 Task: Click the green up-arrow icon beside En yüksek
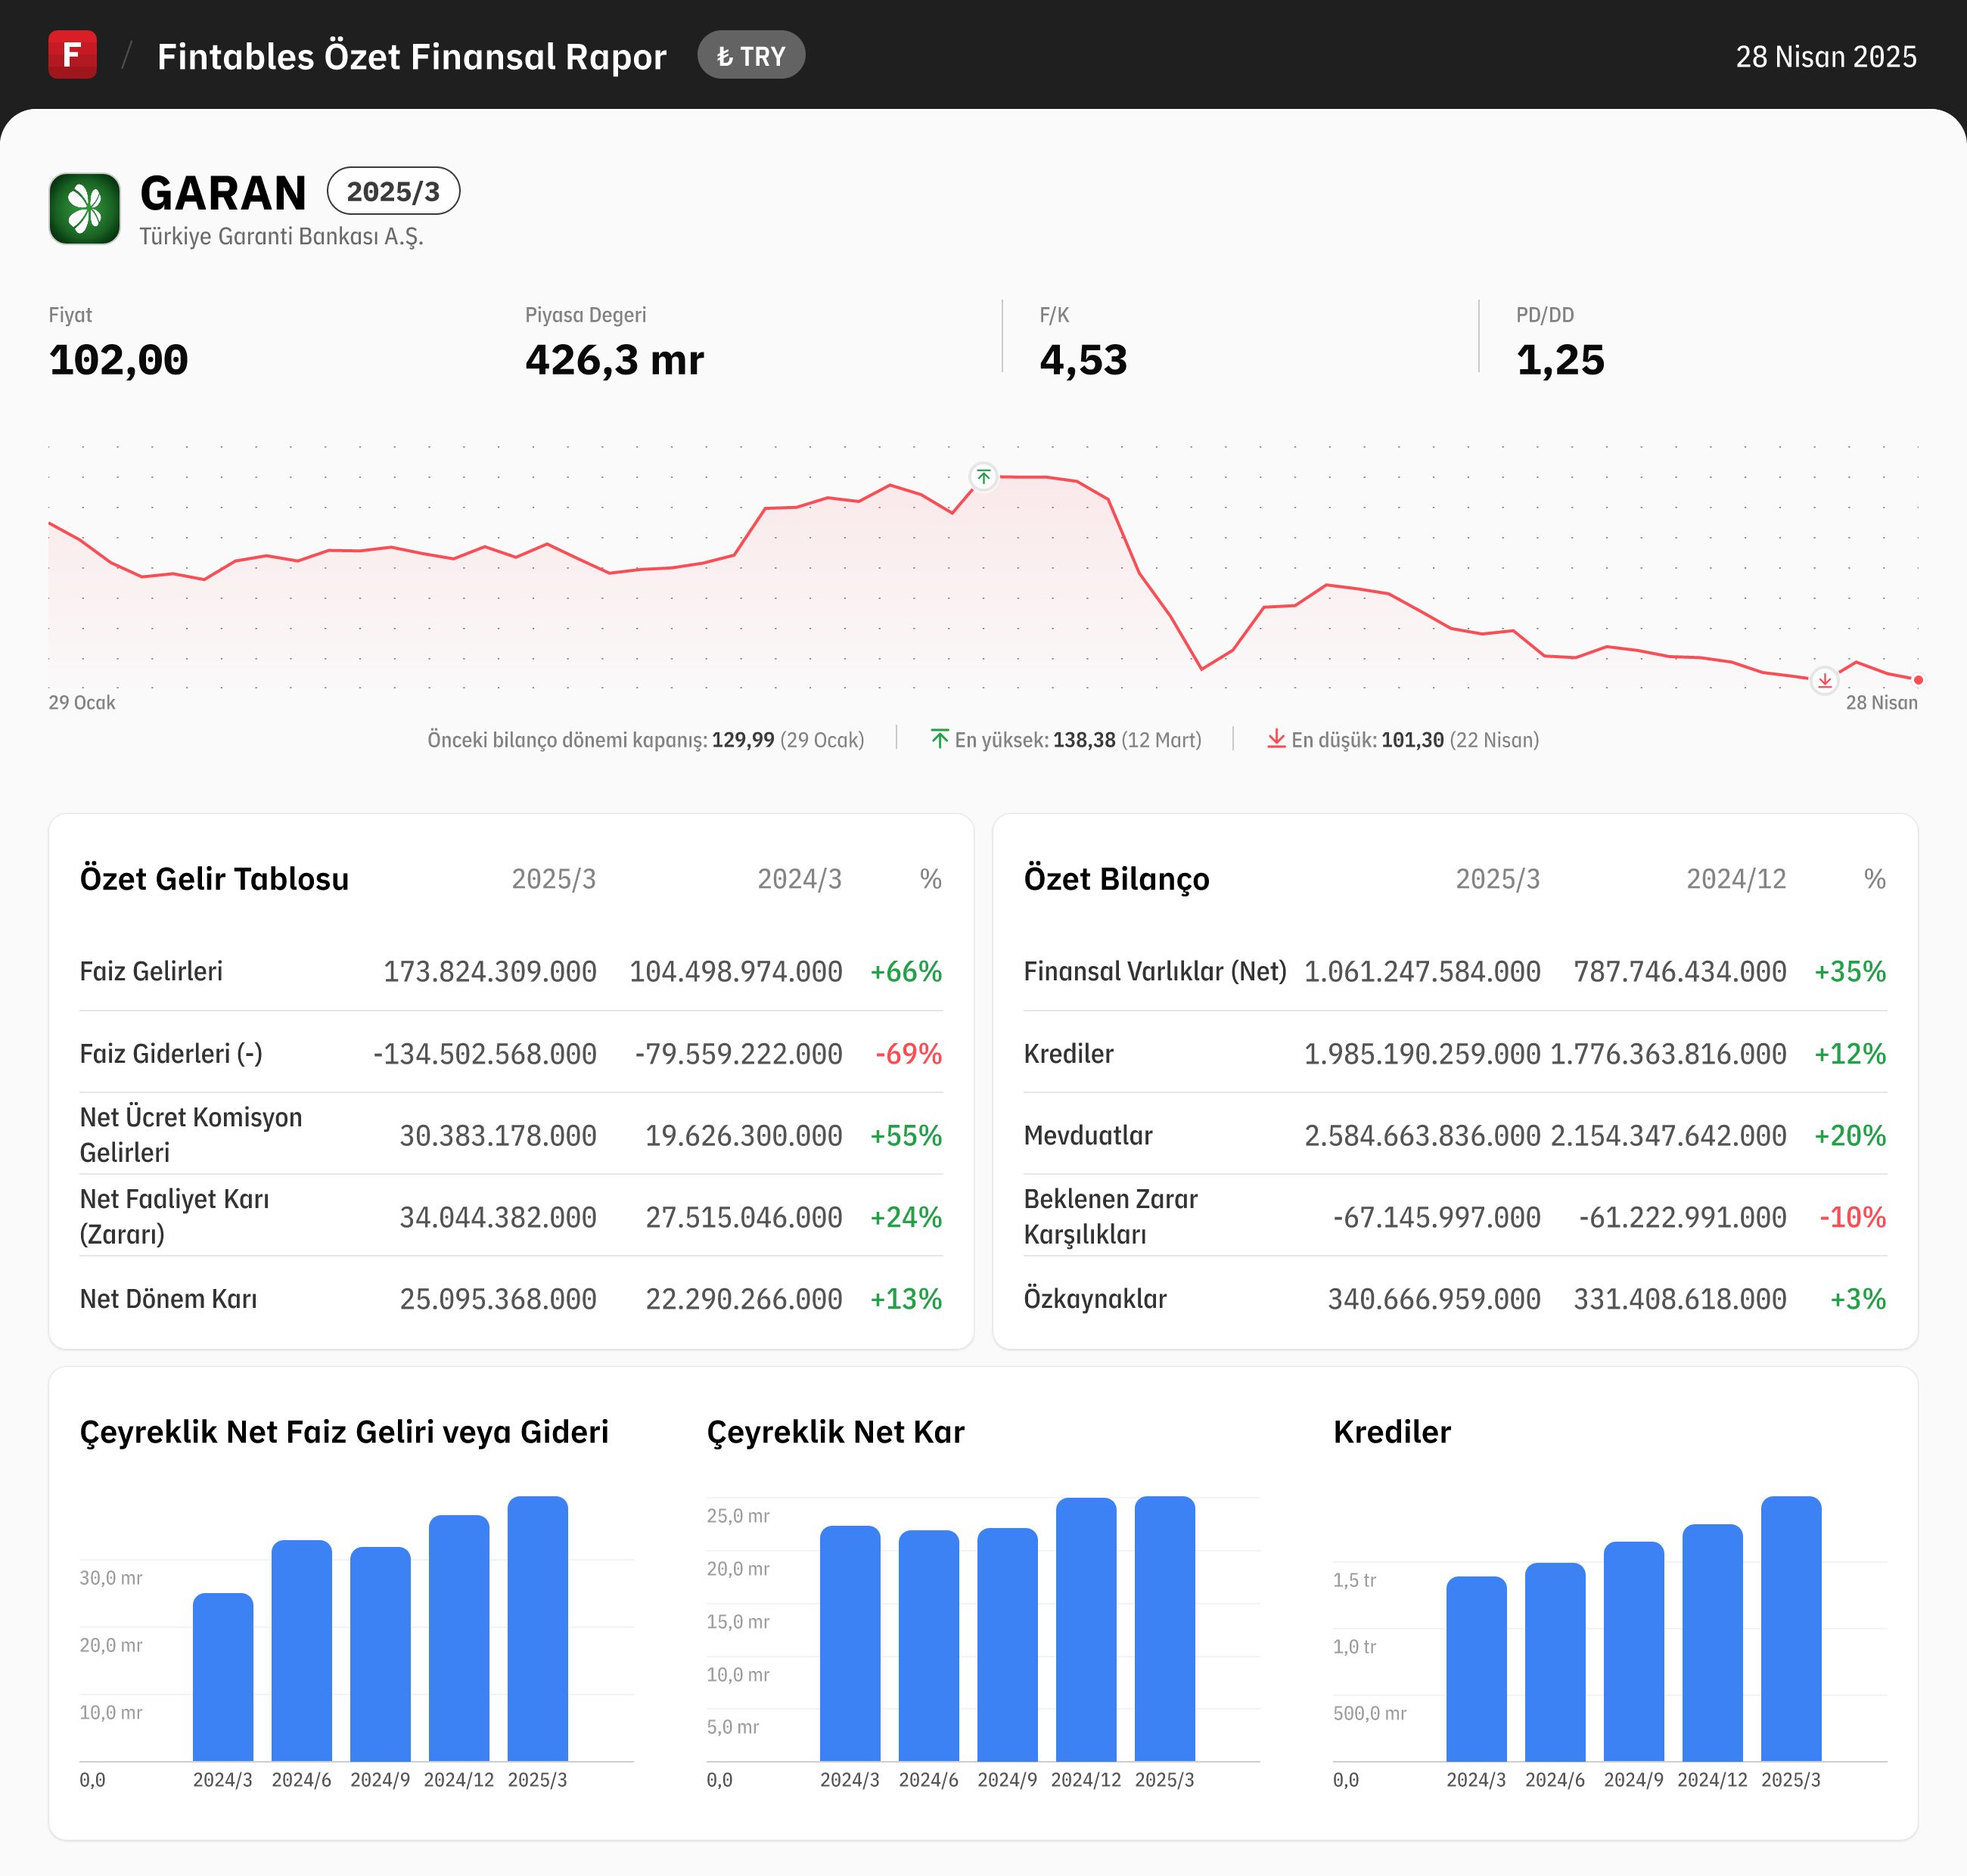(939, 739)
